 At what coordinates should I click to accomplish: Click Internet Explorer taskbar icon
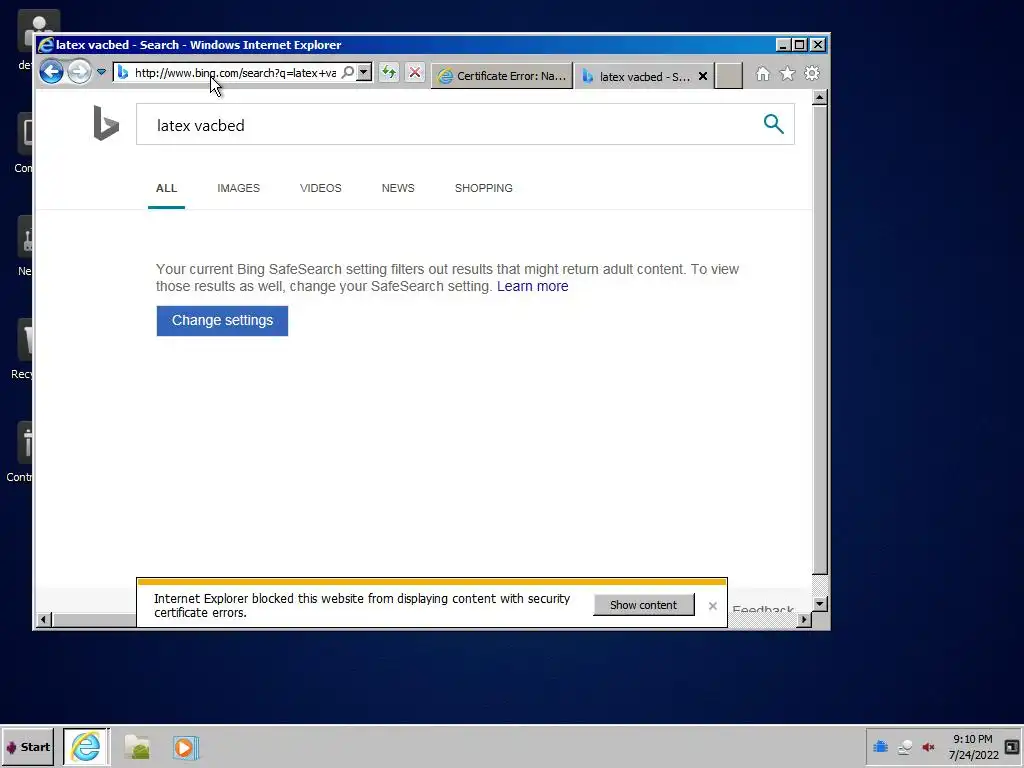(x=86, y=746)
